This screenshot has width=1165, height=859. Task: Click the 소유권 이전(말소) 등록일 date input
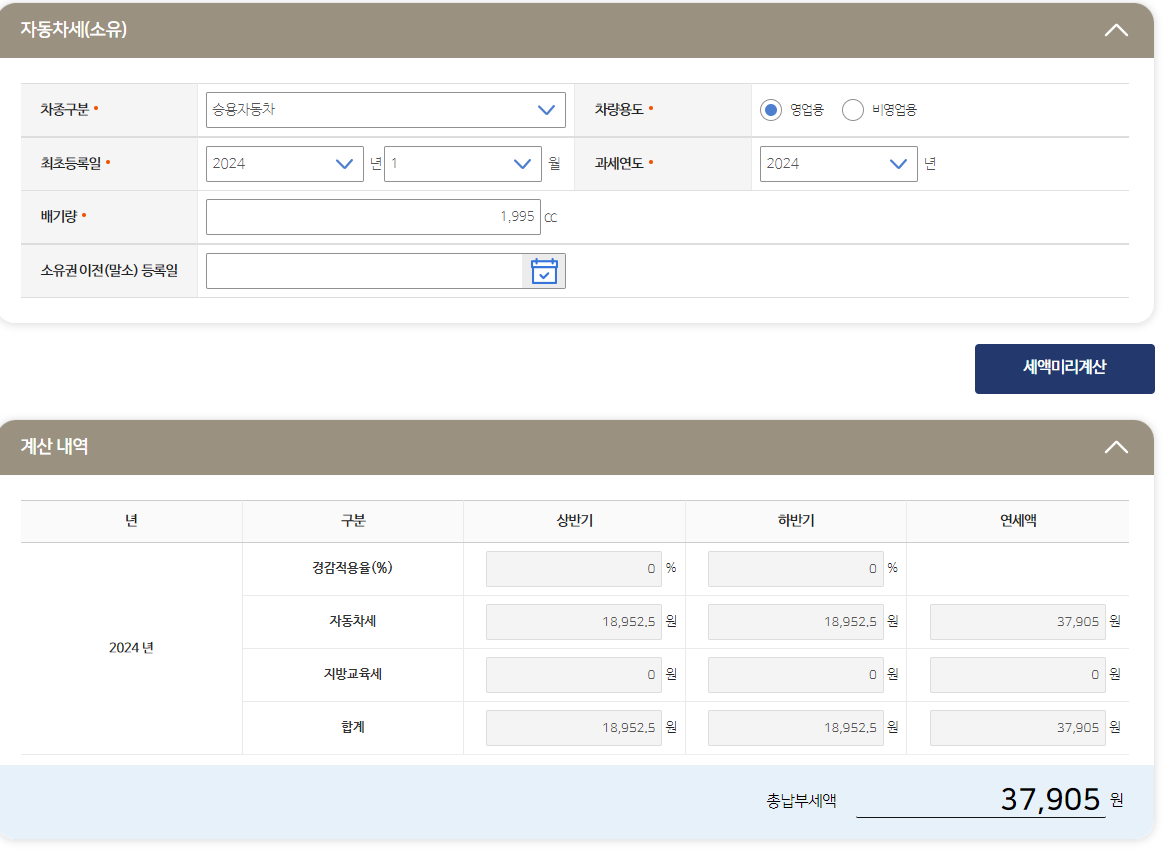pyautogui.click(x=364, y=271)
